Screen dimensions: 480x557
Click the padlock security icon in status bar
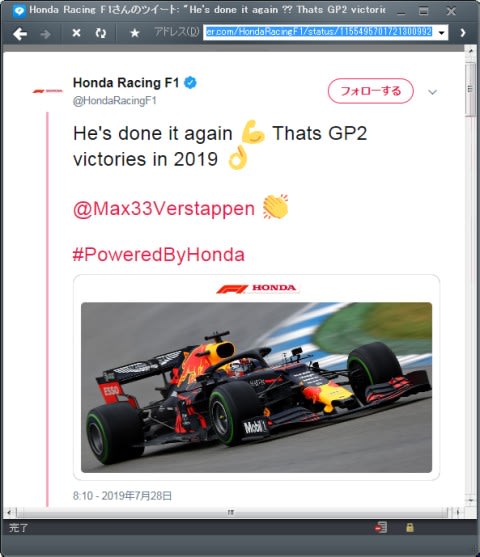(410, 527)
